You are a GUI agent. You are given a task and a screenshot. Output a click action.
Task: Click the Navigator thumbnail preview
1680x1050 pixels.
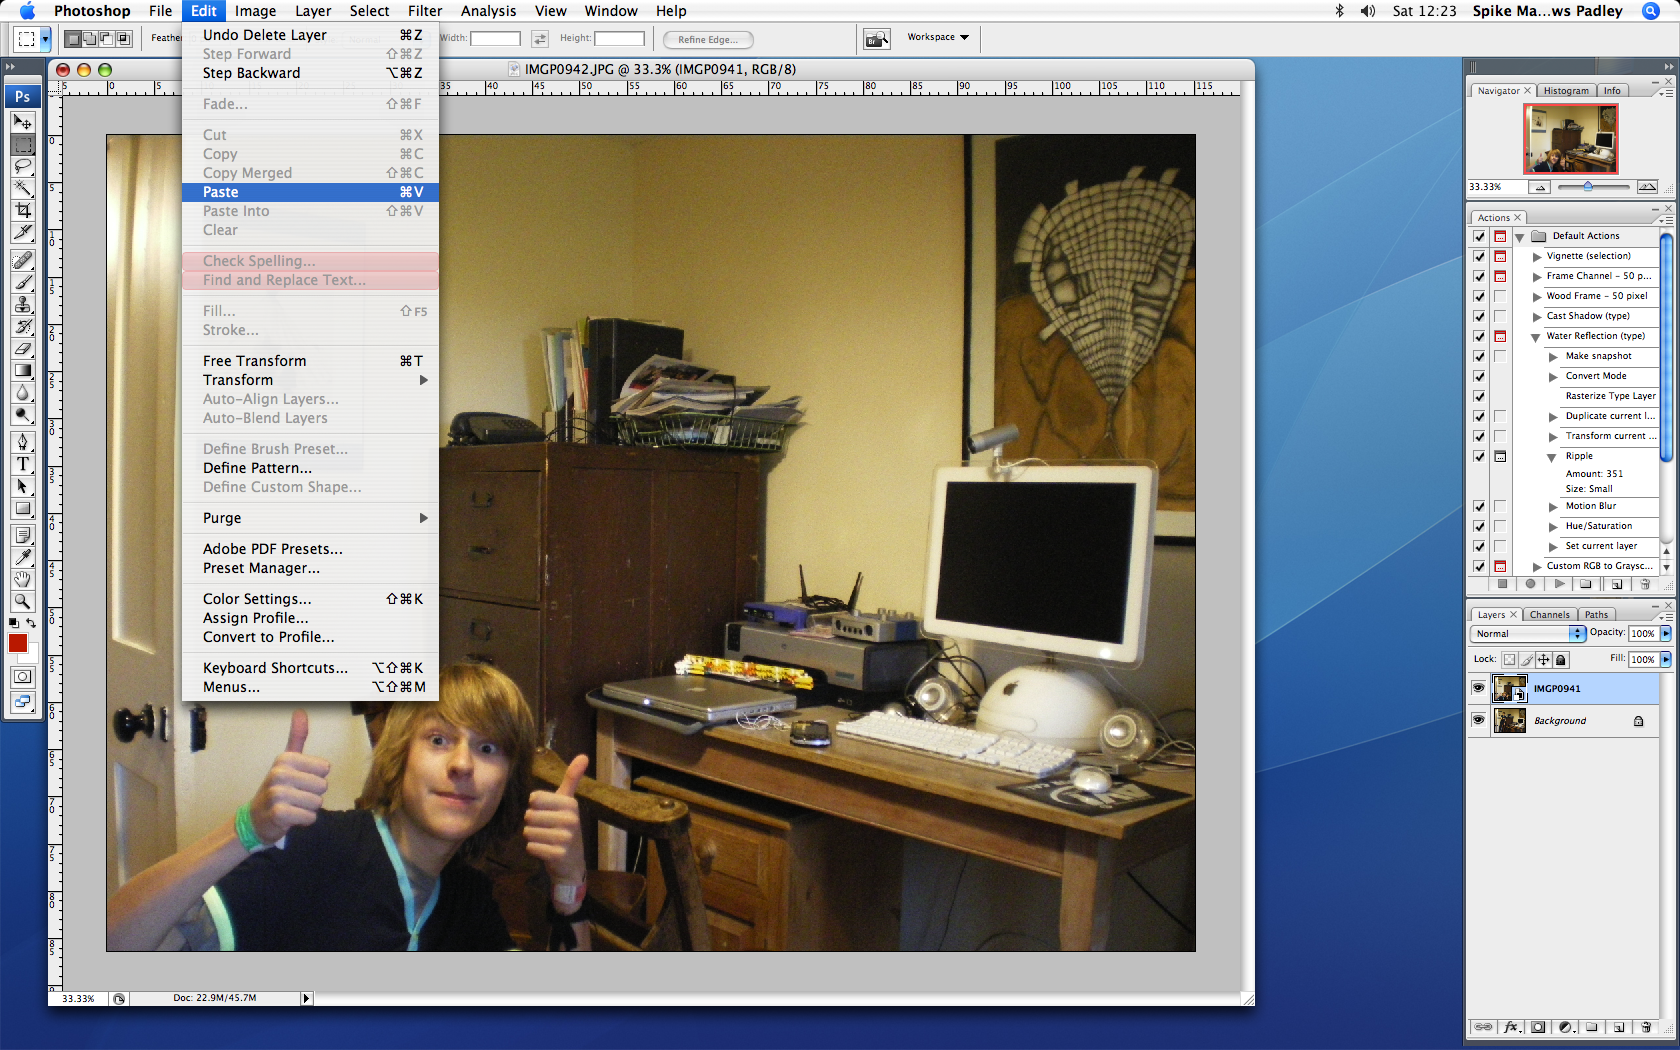tap(1570, 138)
